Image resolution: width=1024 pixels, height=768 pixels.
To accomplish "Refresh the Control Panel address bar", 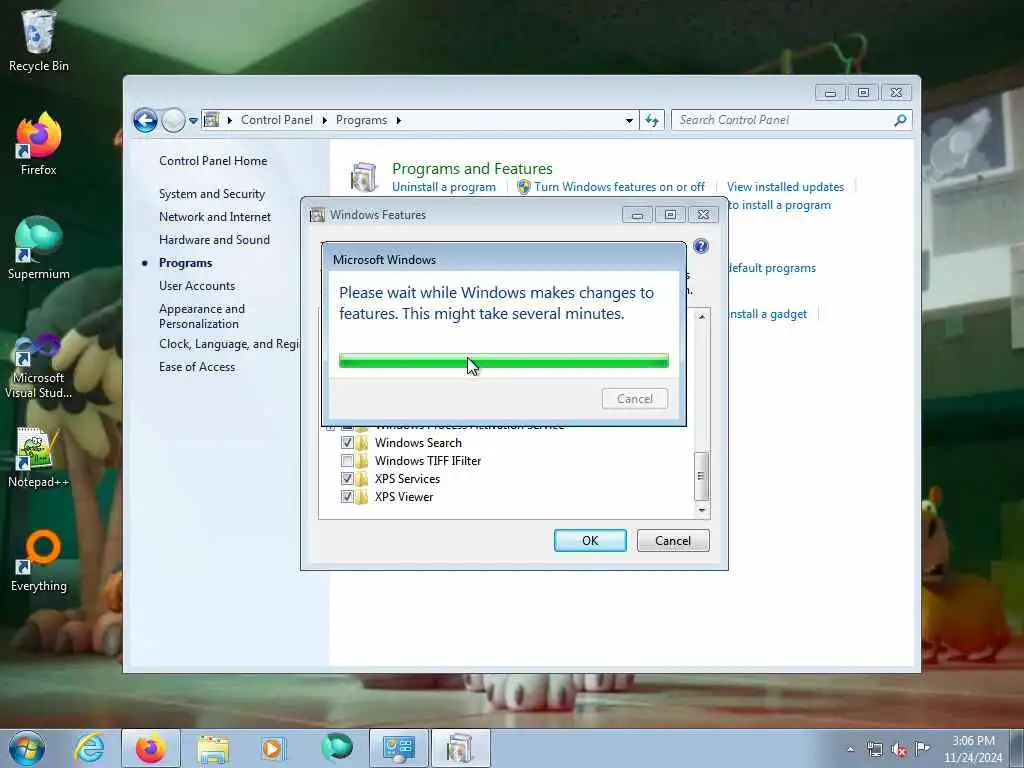I will pos(652,120).
